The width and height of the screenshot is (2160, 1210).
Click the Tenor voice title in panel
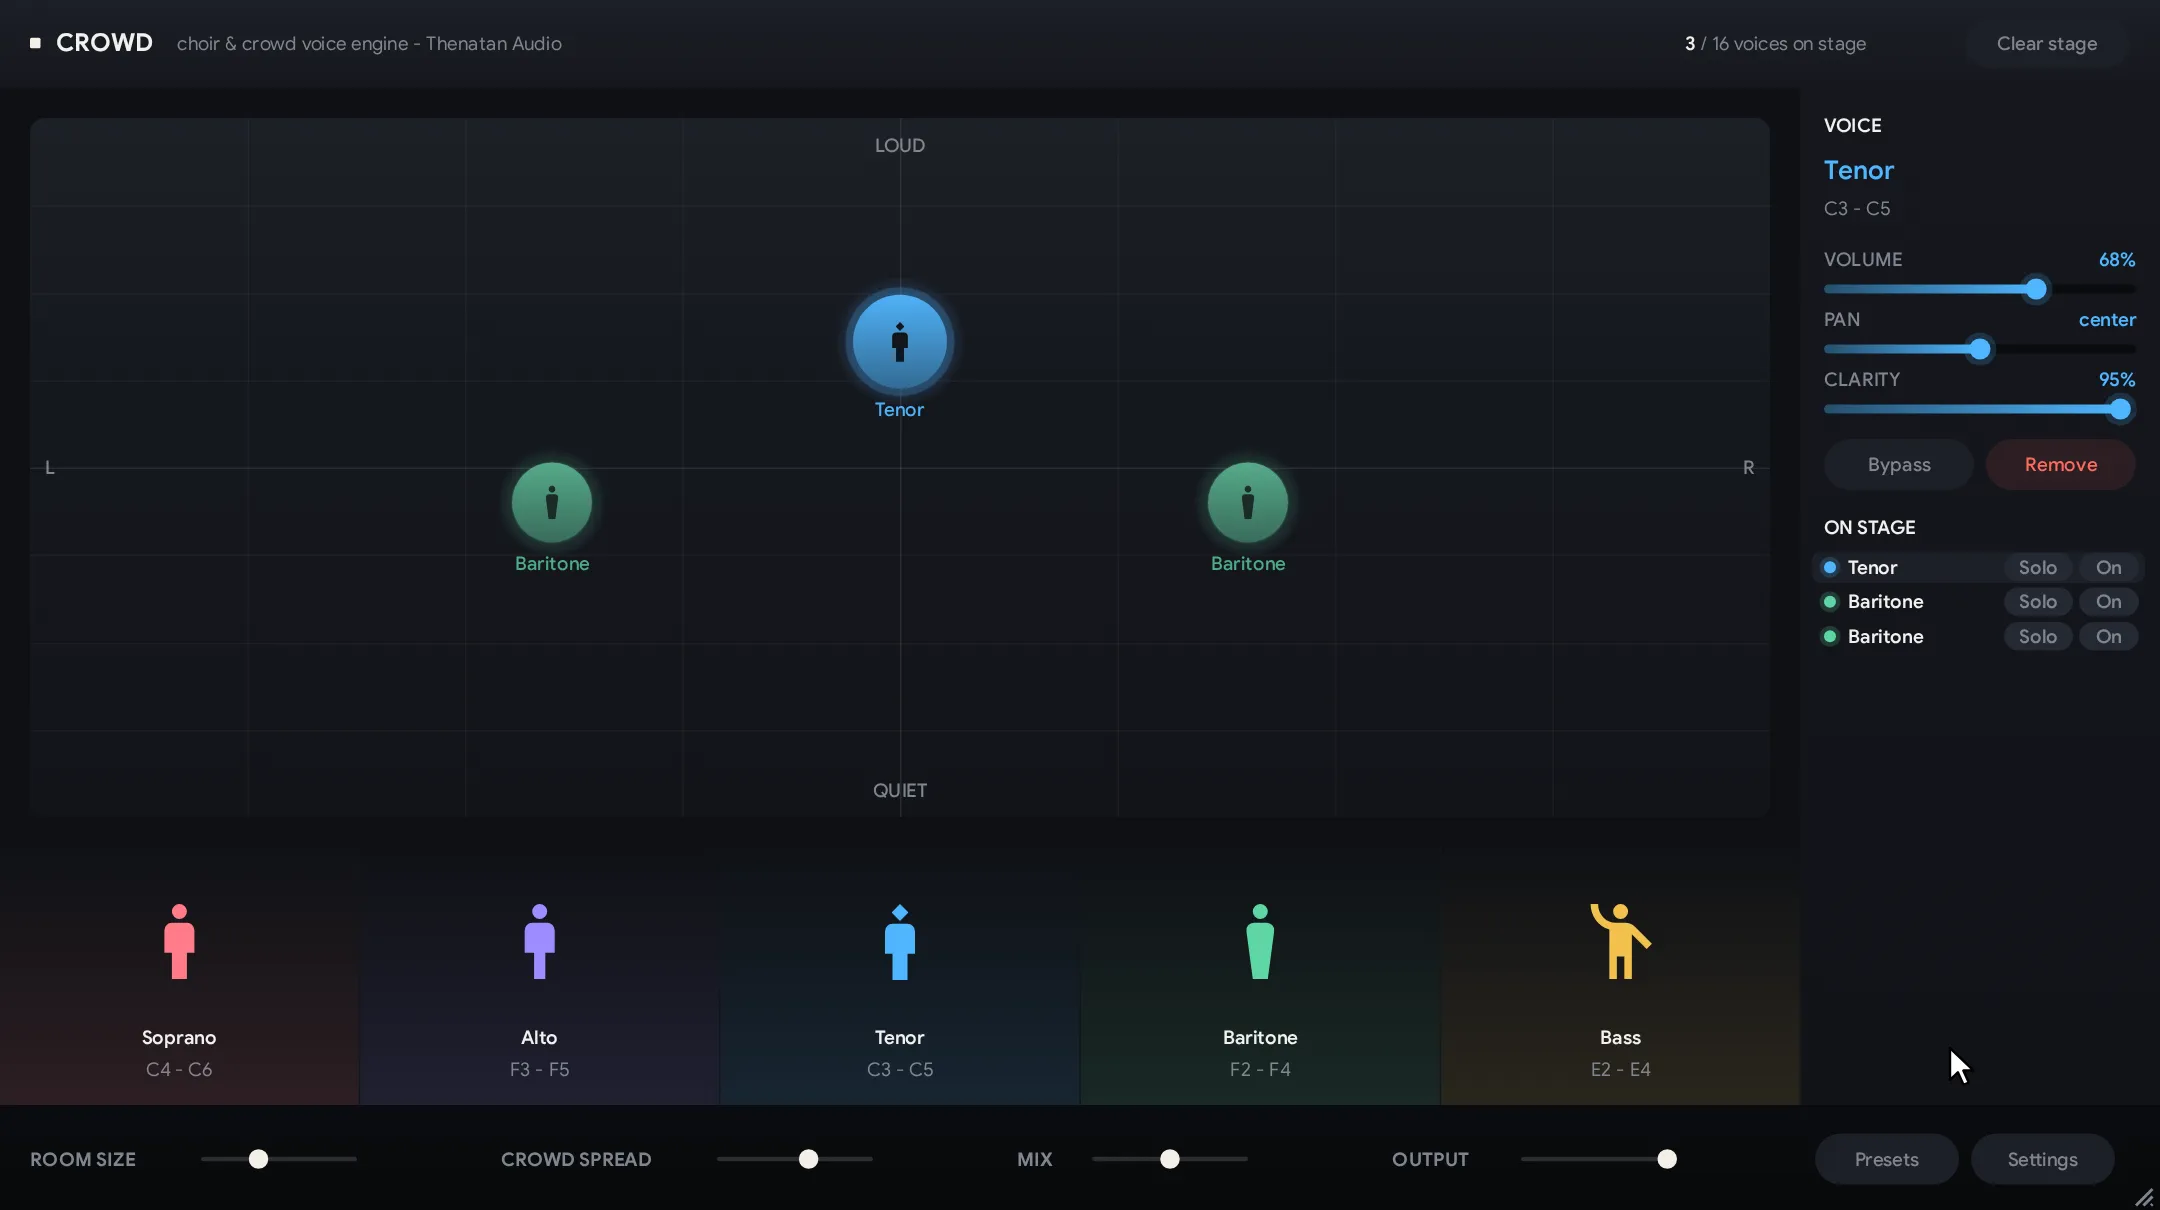tap(1858, 171)
